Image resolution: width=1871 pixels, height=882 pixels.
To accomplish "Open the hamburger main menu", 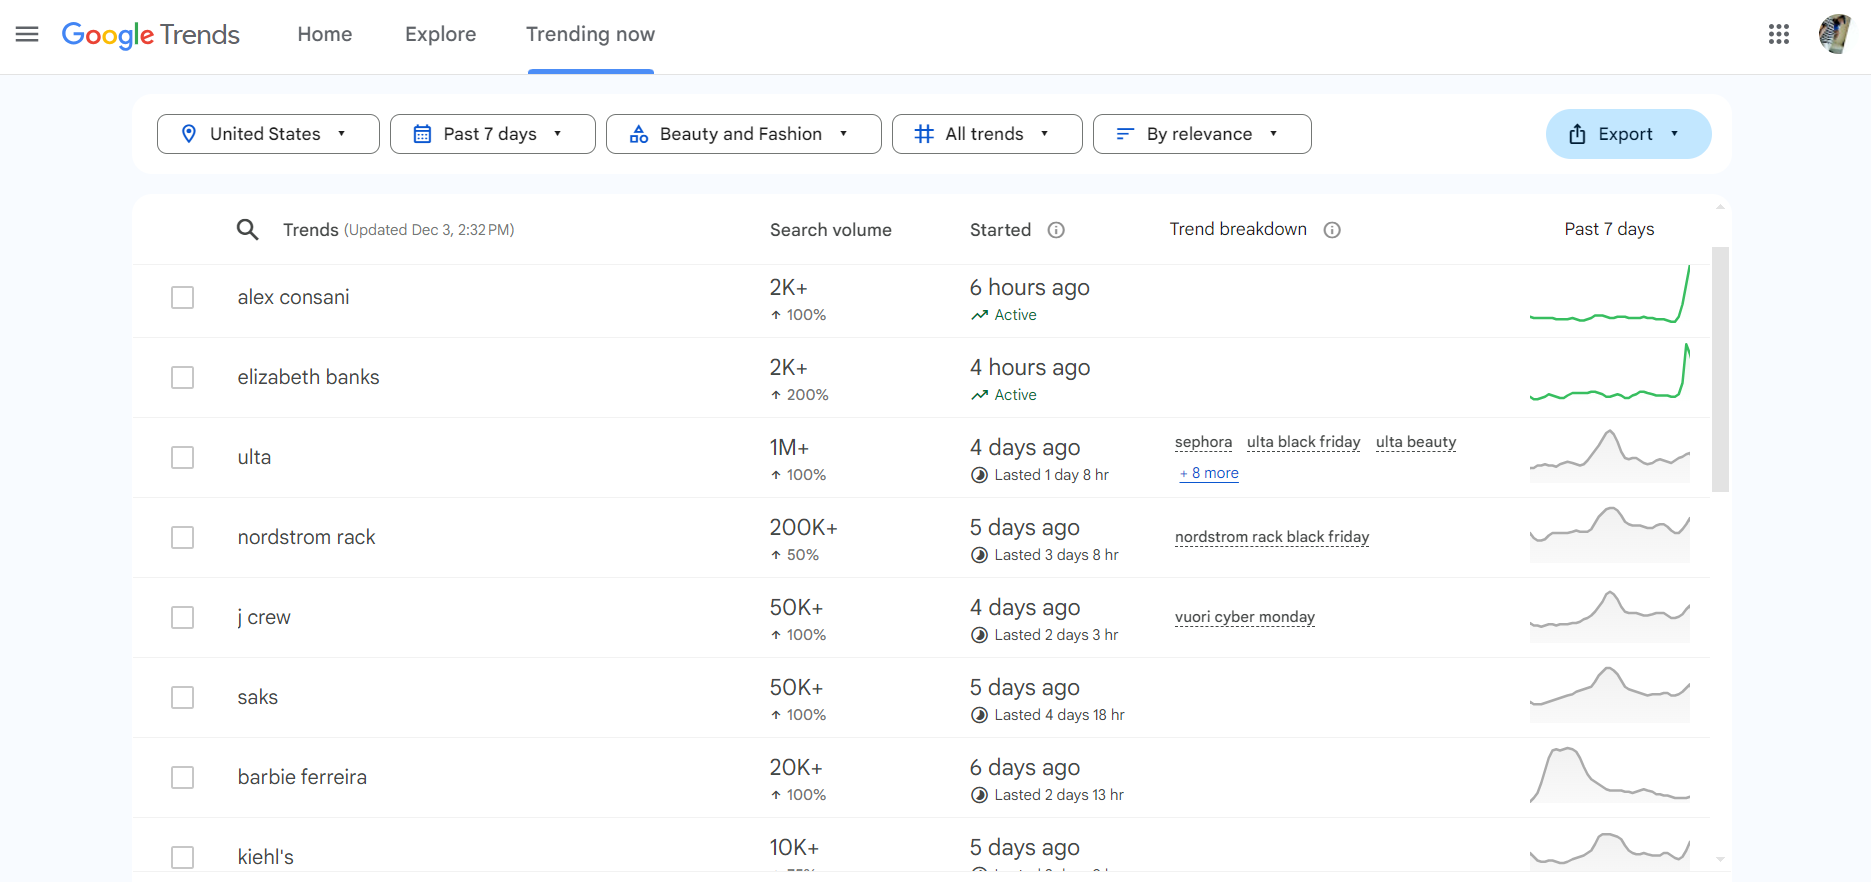I will (x=27, y=34).
